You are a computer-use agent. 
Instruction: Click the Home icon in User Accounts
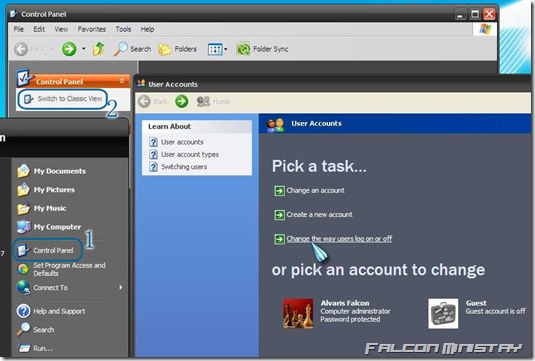tap(204, 101)
